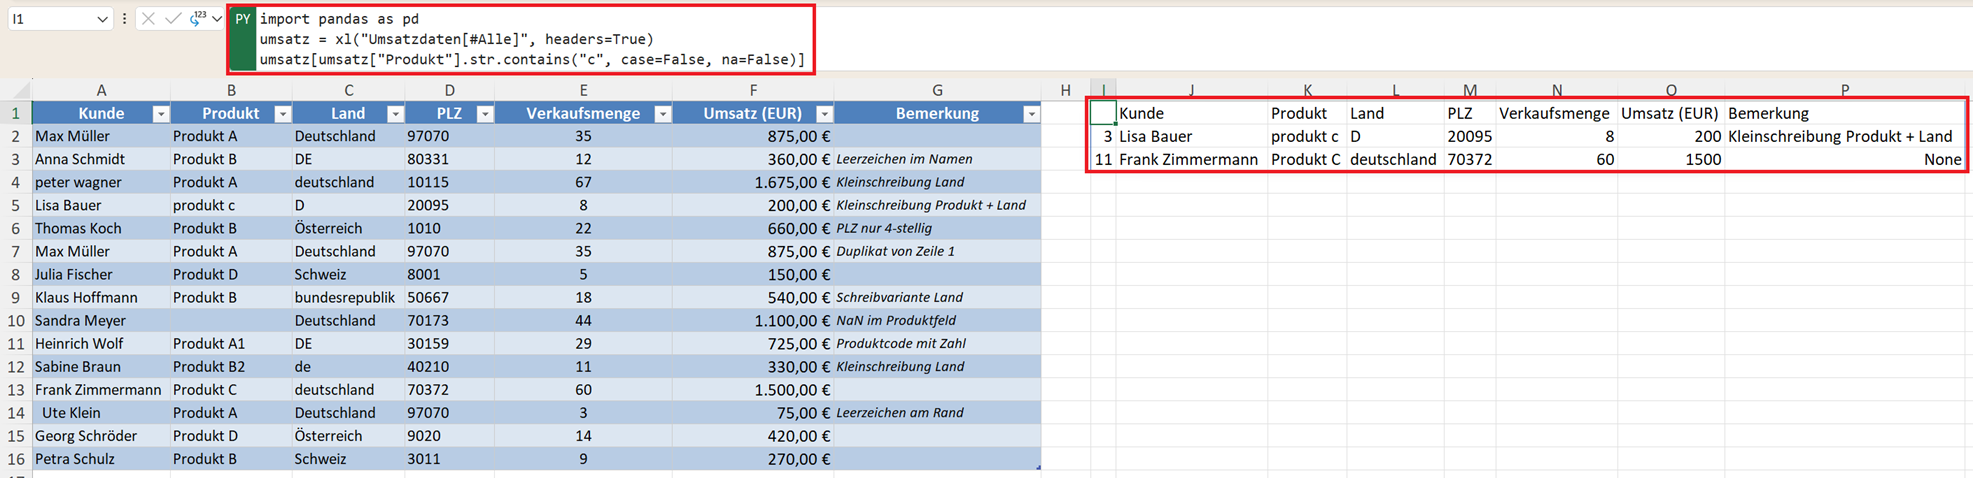This screenshot has width=1973, height=478.
Task: Open the Umsatz (EUR) filter arrow
Action: (824, 114)
